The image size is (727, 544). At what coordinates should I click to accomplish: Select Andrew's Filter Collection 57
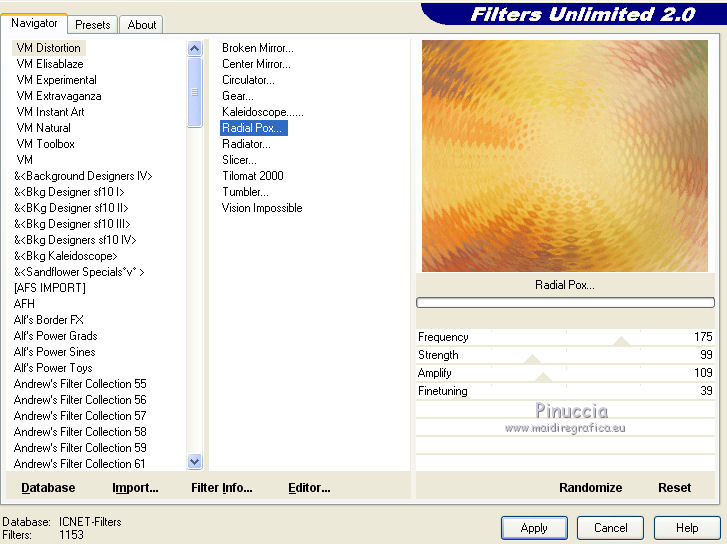[x=80, y=416]
